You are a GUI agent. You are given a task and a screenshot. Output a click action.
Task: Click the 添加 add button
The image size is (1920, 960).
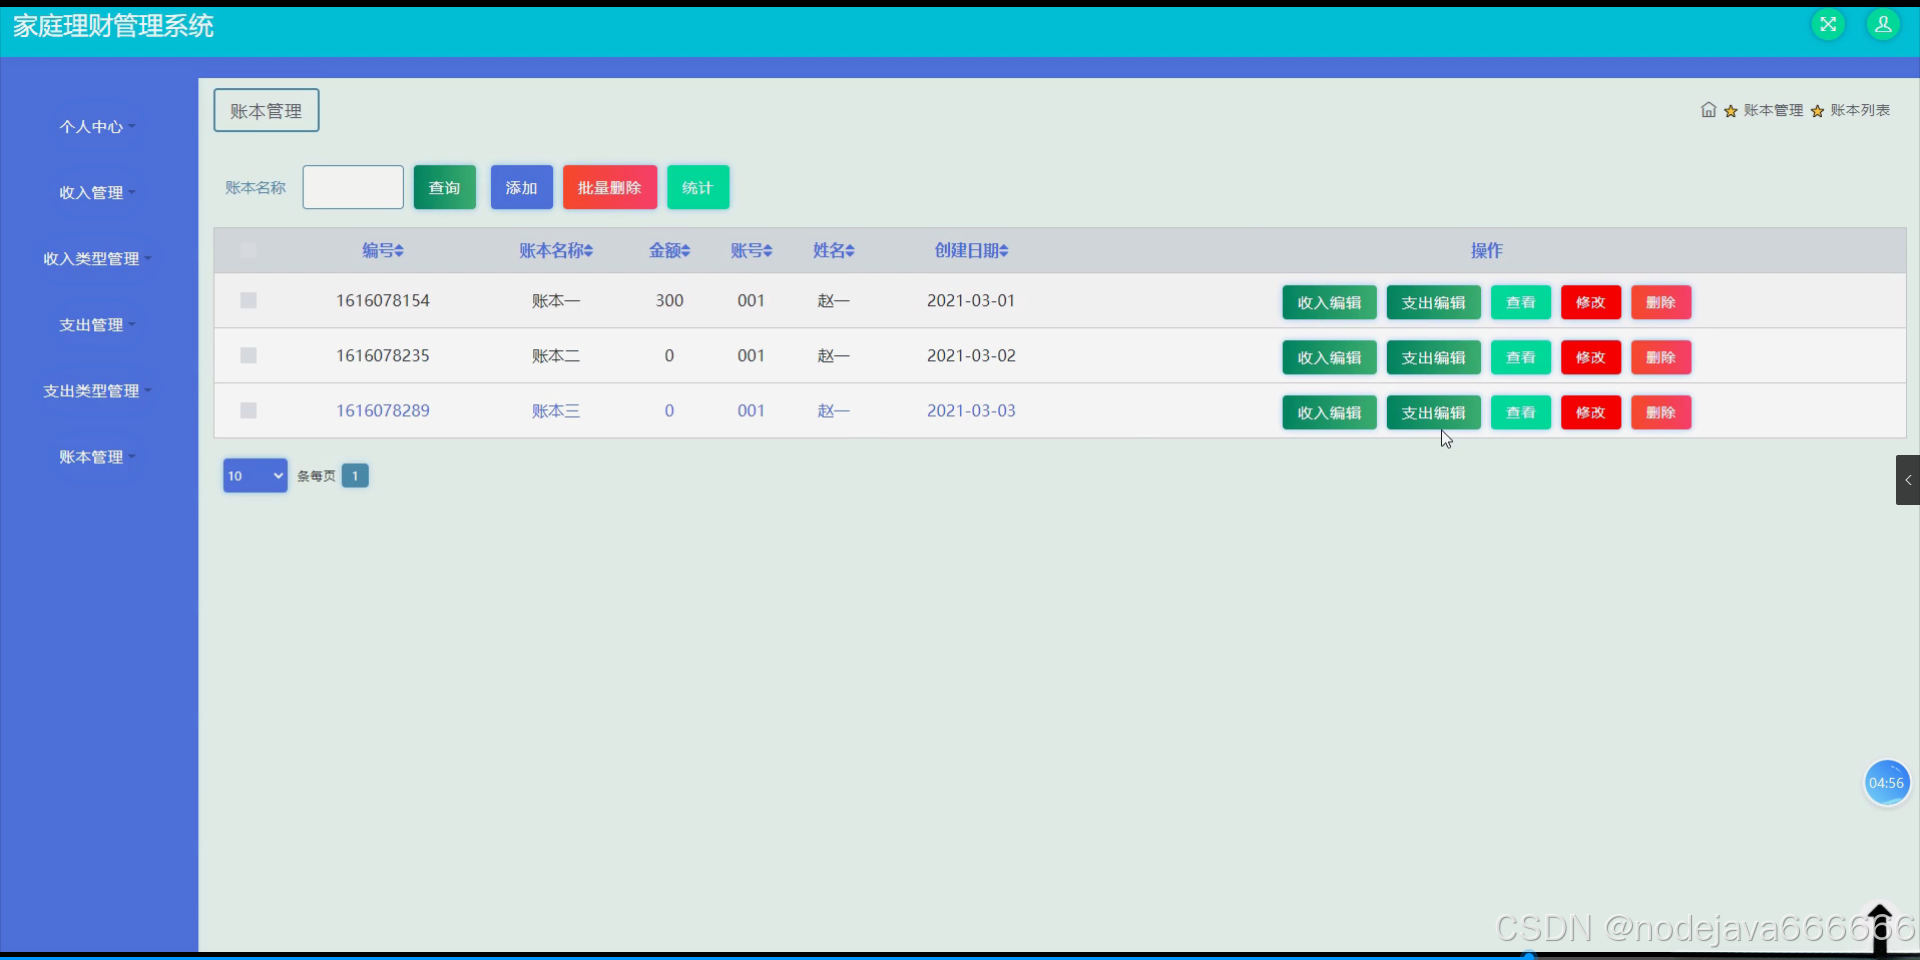click(x=522, y=187)
